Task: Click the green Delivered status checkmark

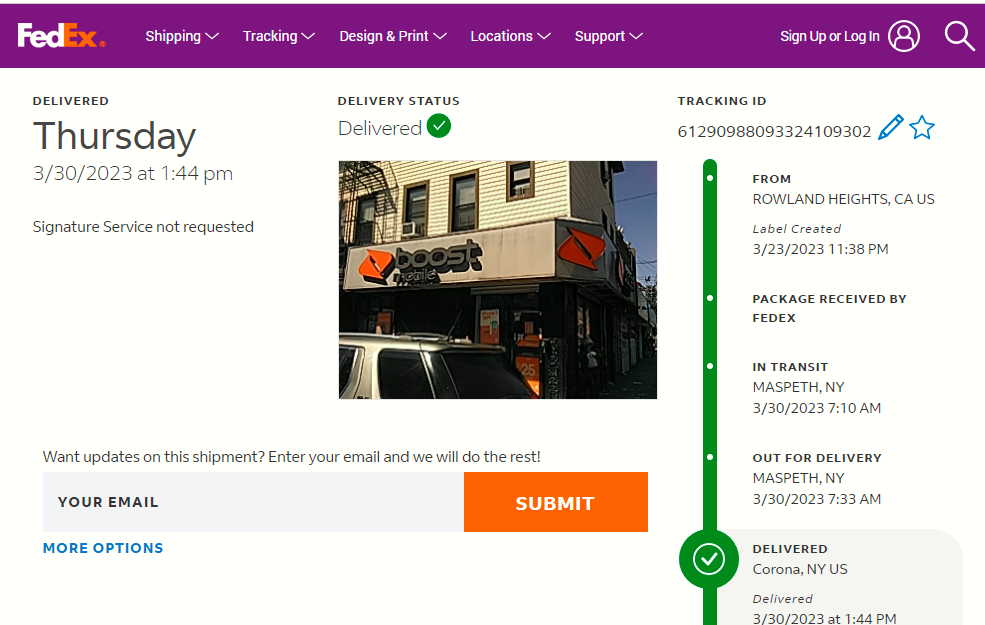Action: [x=439, y=127]
